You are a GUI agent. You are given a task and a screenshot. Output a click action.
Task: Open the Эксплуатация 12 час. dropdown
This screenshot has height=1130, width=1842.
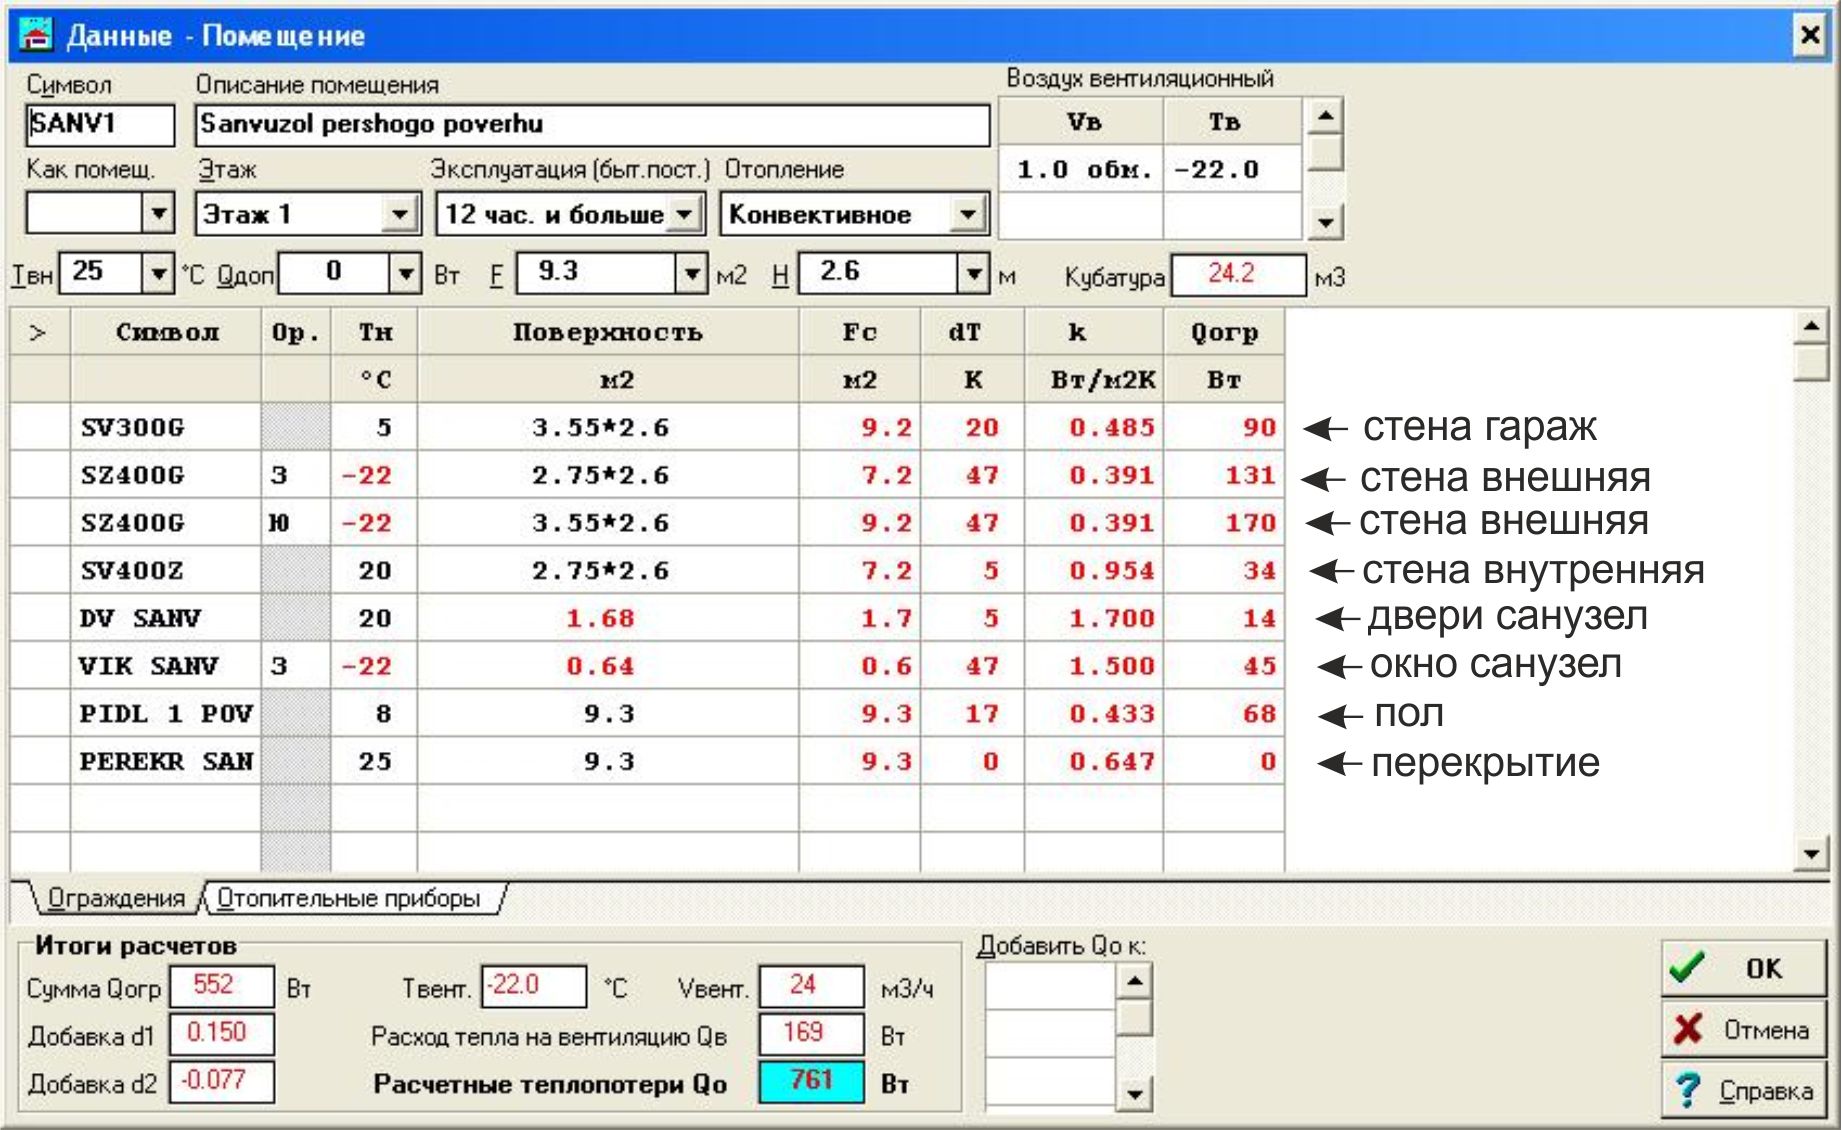click(x=684, y=214)
